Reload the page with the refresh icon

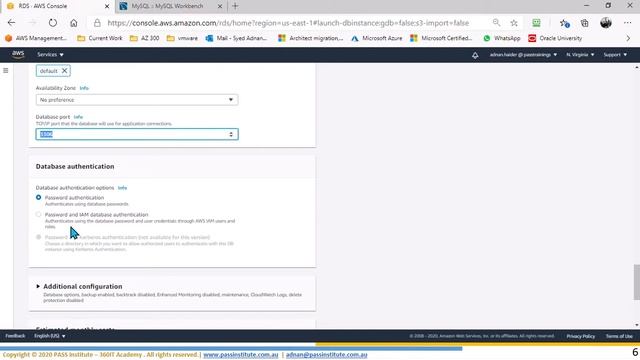pos(53,23)
